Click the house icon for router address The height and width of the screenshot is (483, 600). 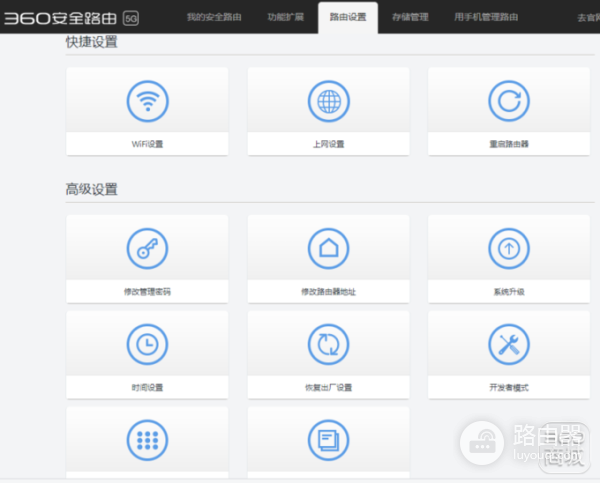pyautogui.click(x=329, y=249)
